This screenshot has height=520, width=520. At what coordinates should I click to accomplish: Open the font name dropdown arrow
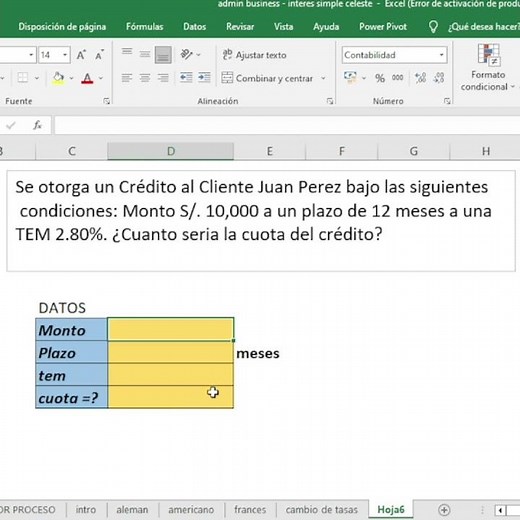point(31,55)
